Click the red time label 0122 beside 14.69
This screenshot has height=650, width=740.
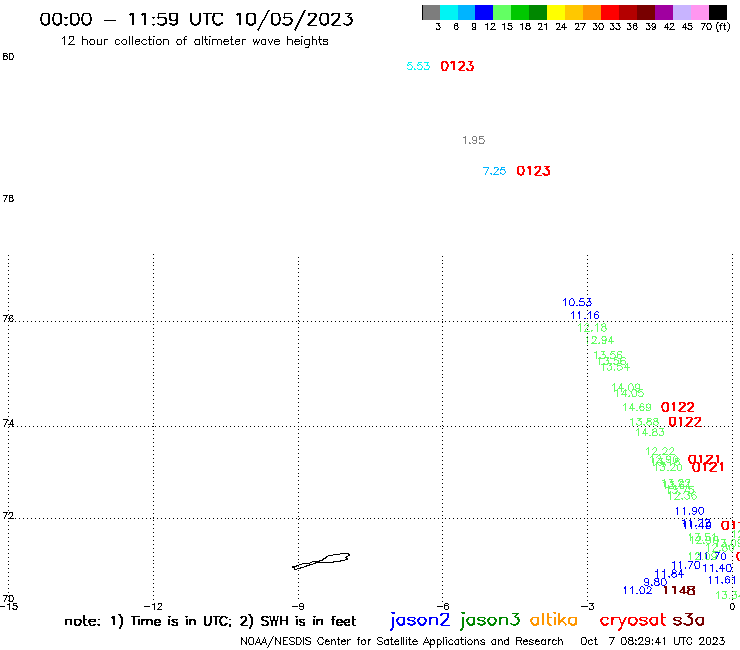[x=677, y=407]
